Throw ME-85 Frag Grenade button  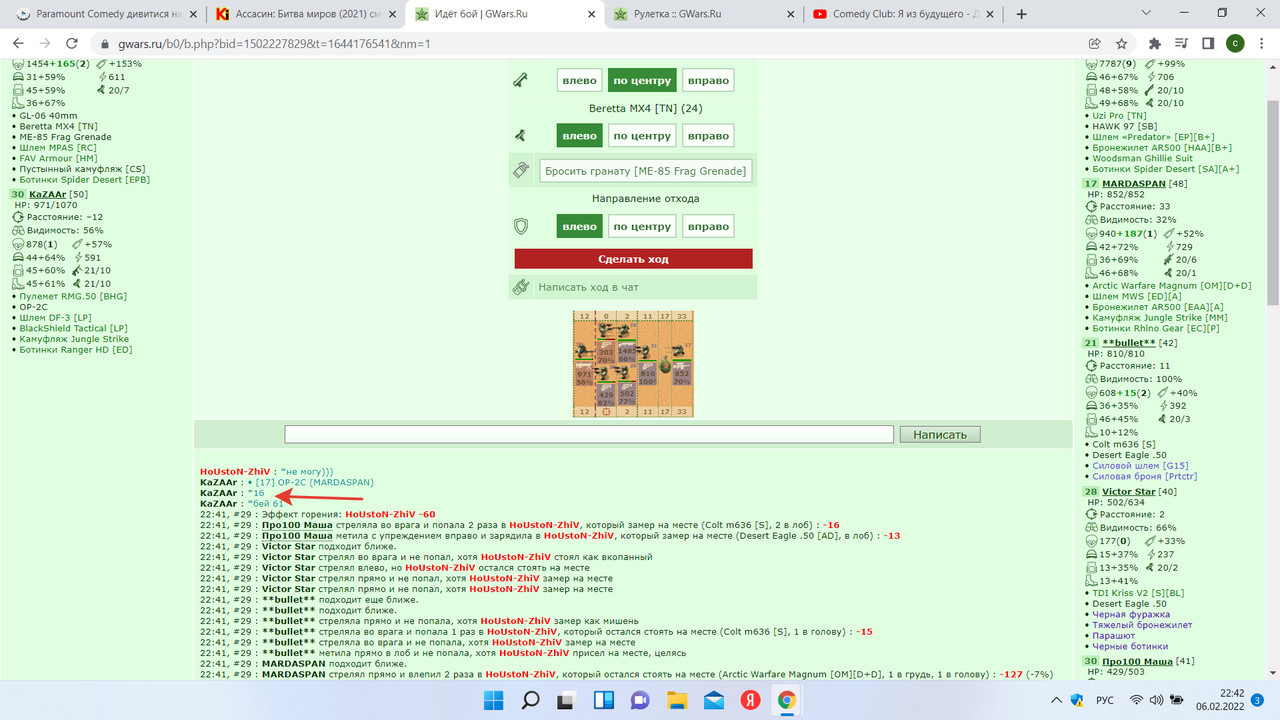[x=646, y=171]
